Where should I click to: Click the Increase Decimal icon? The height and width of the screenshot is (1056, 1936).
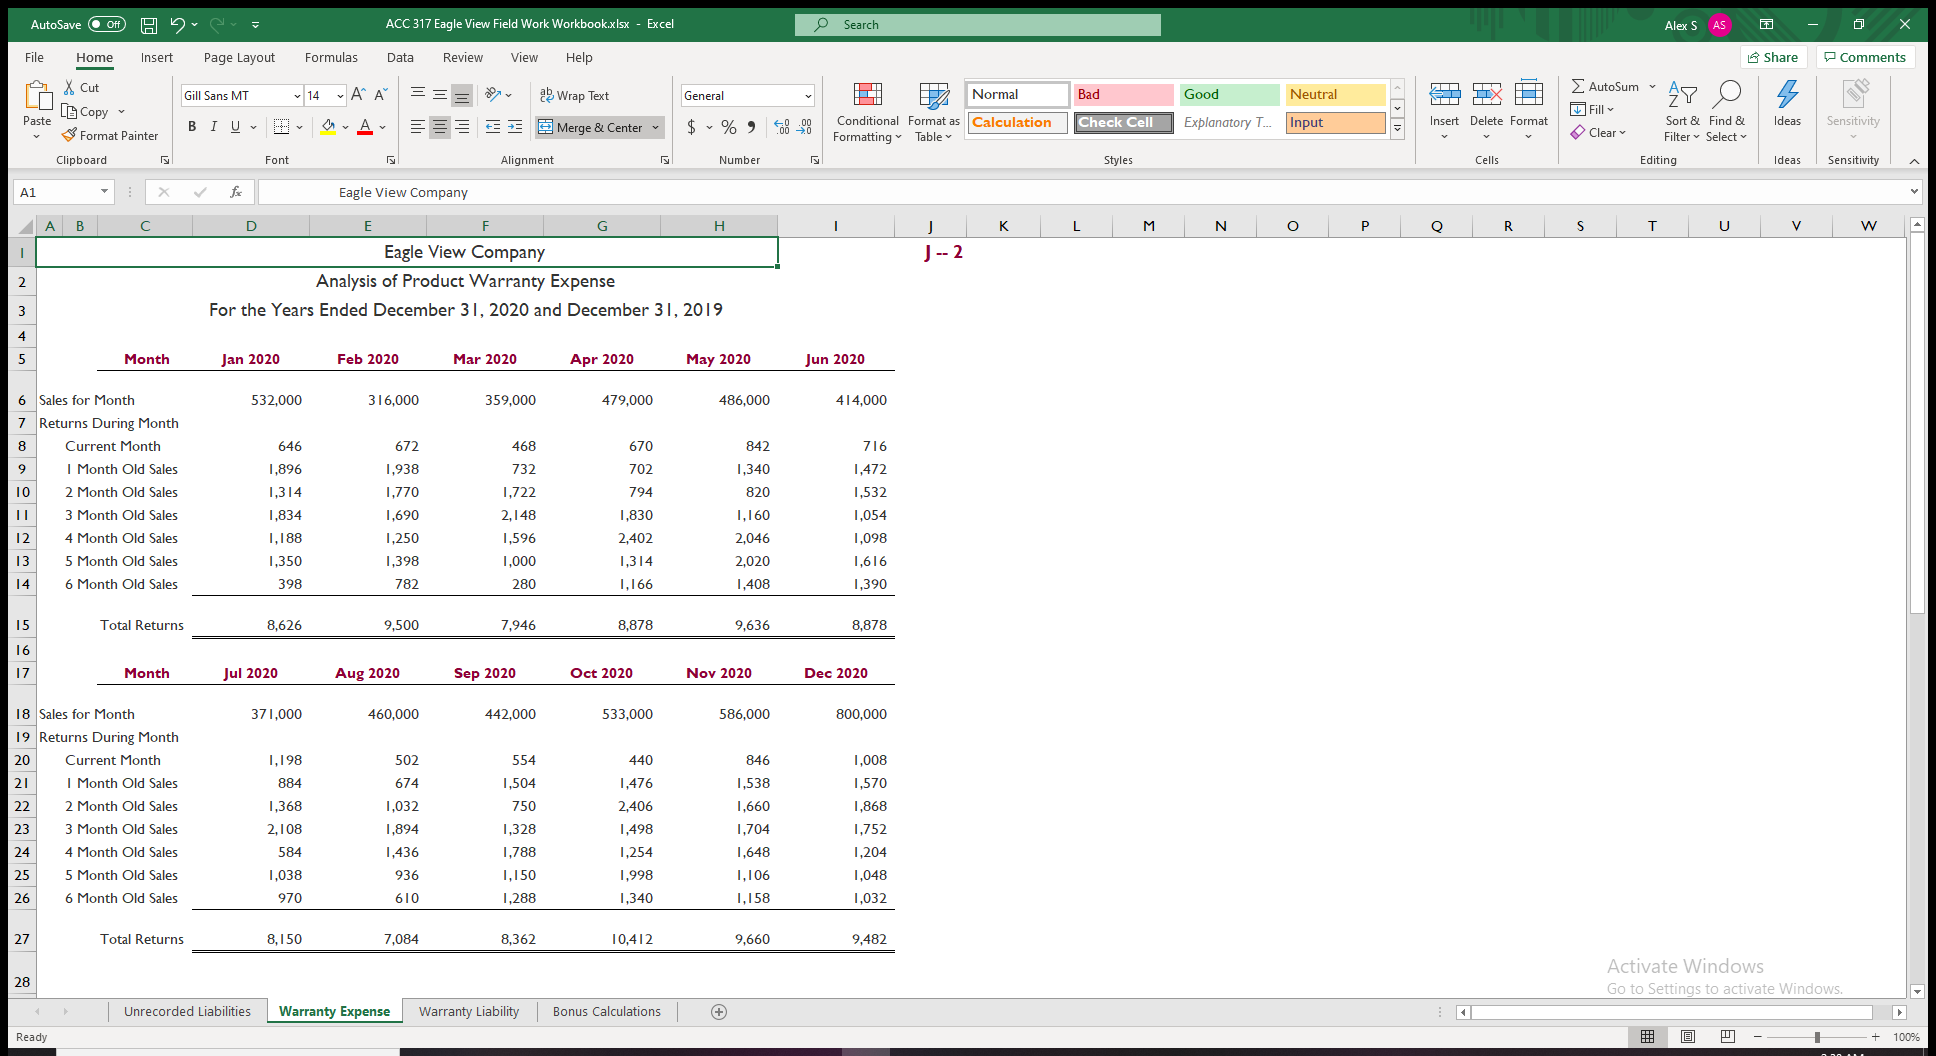click(782, 127)
